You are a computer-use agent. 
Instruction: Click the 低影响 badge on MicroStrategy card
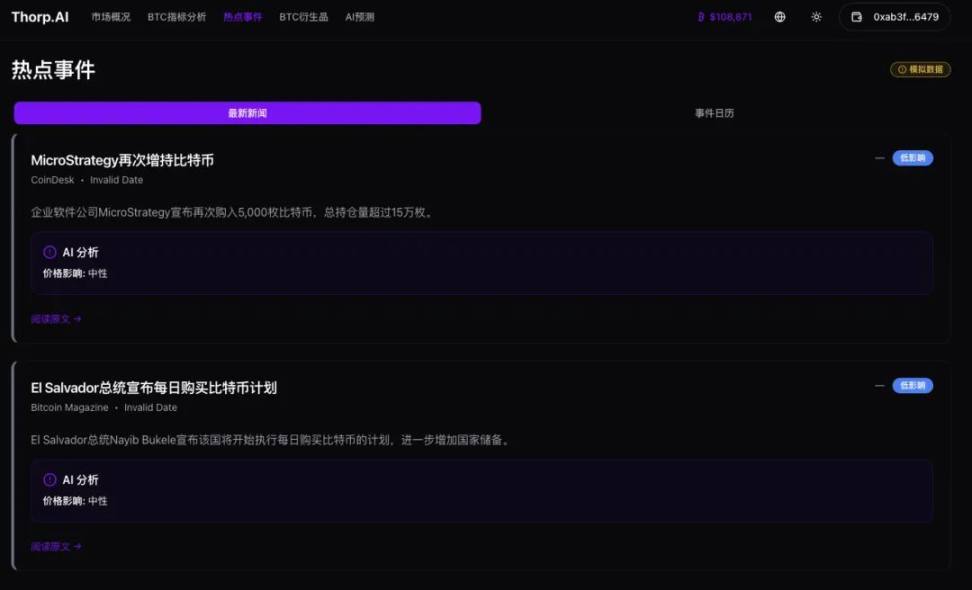click(912, 158)
